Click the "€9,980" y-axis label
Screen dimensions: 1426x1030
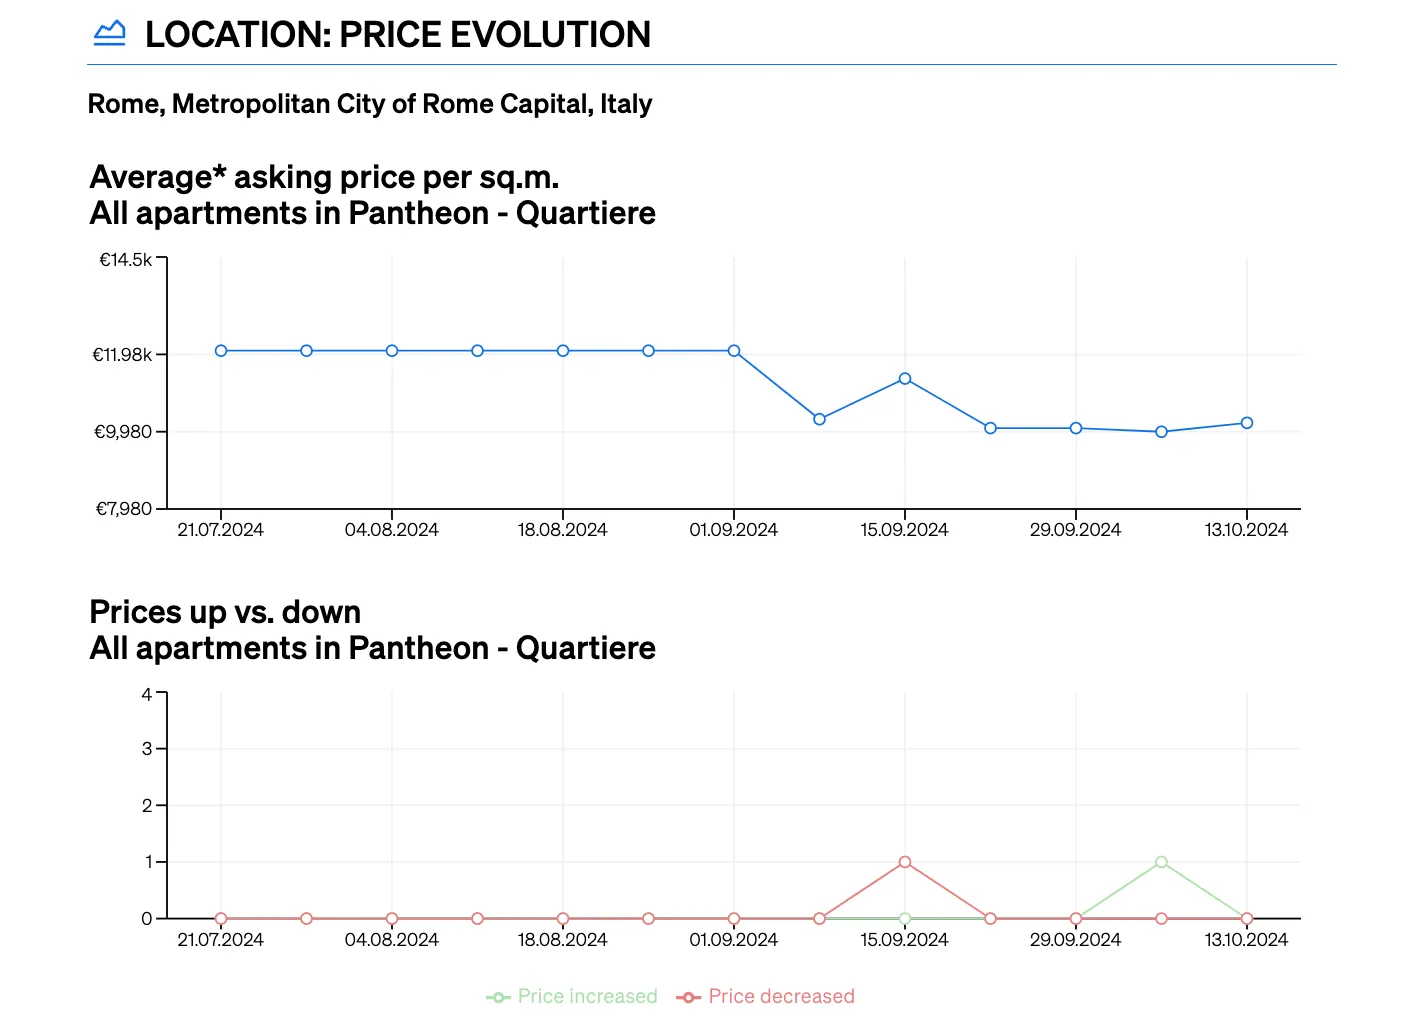pyautogui.click(x=123, y=432)
